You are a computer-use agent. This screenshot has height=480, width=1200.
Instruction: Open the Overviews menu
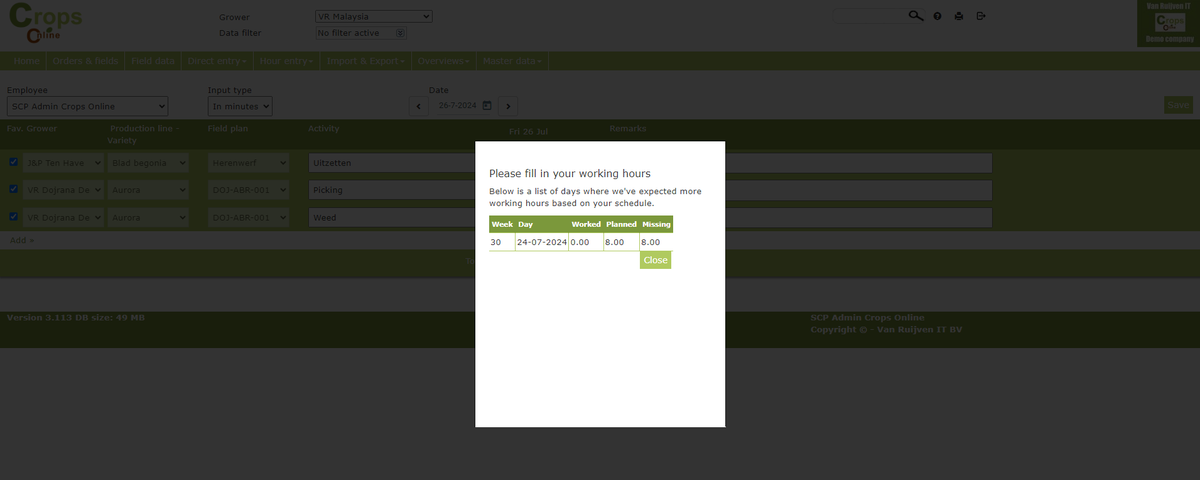[x=444, y=61]
